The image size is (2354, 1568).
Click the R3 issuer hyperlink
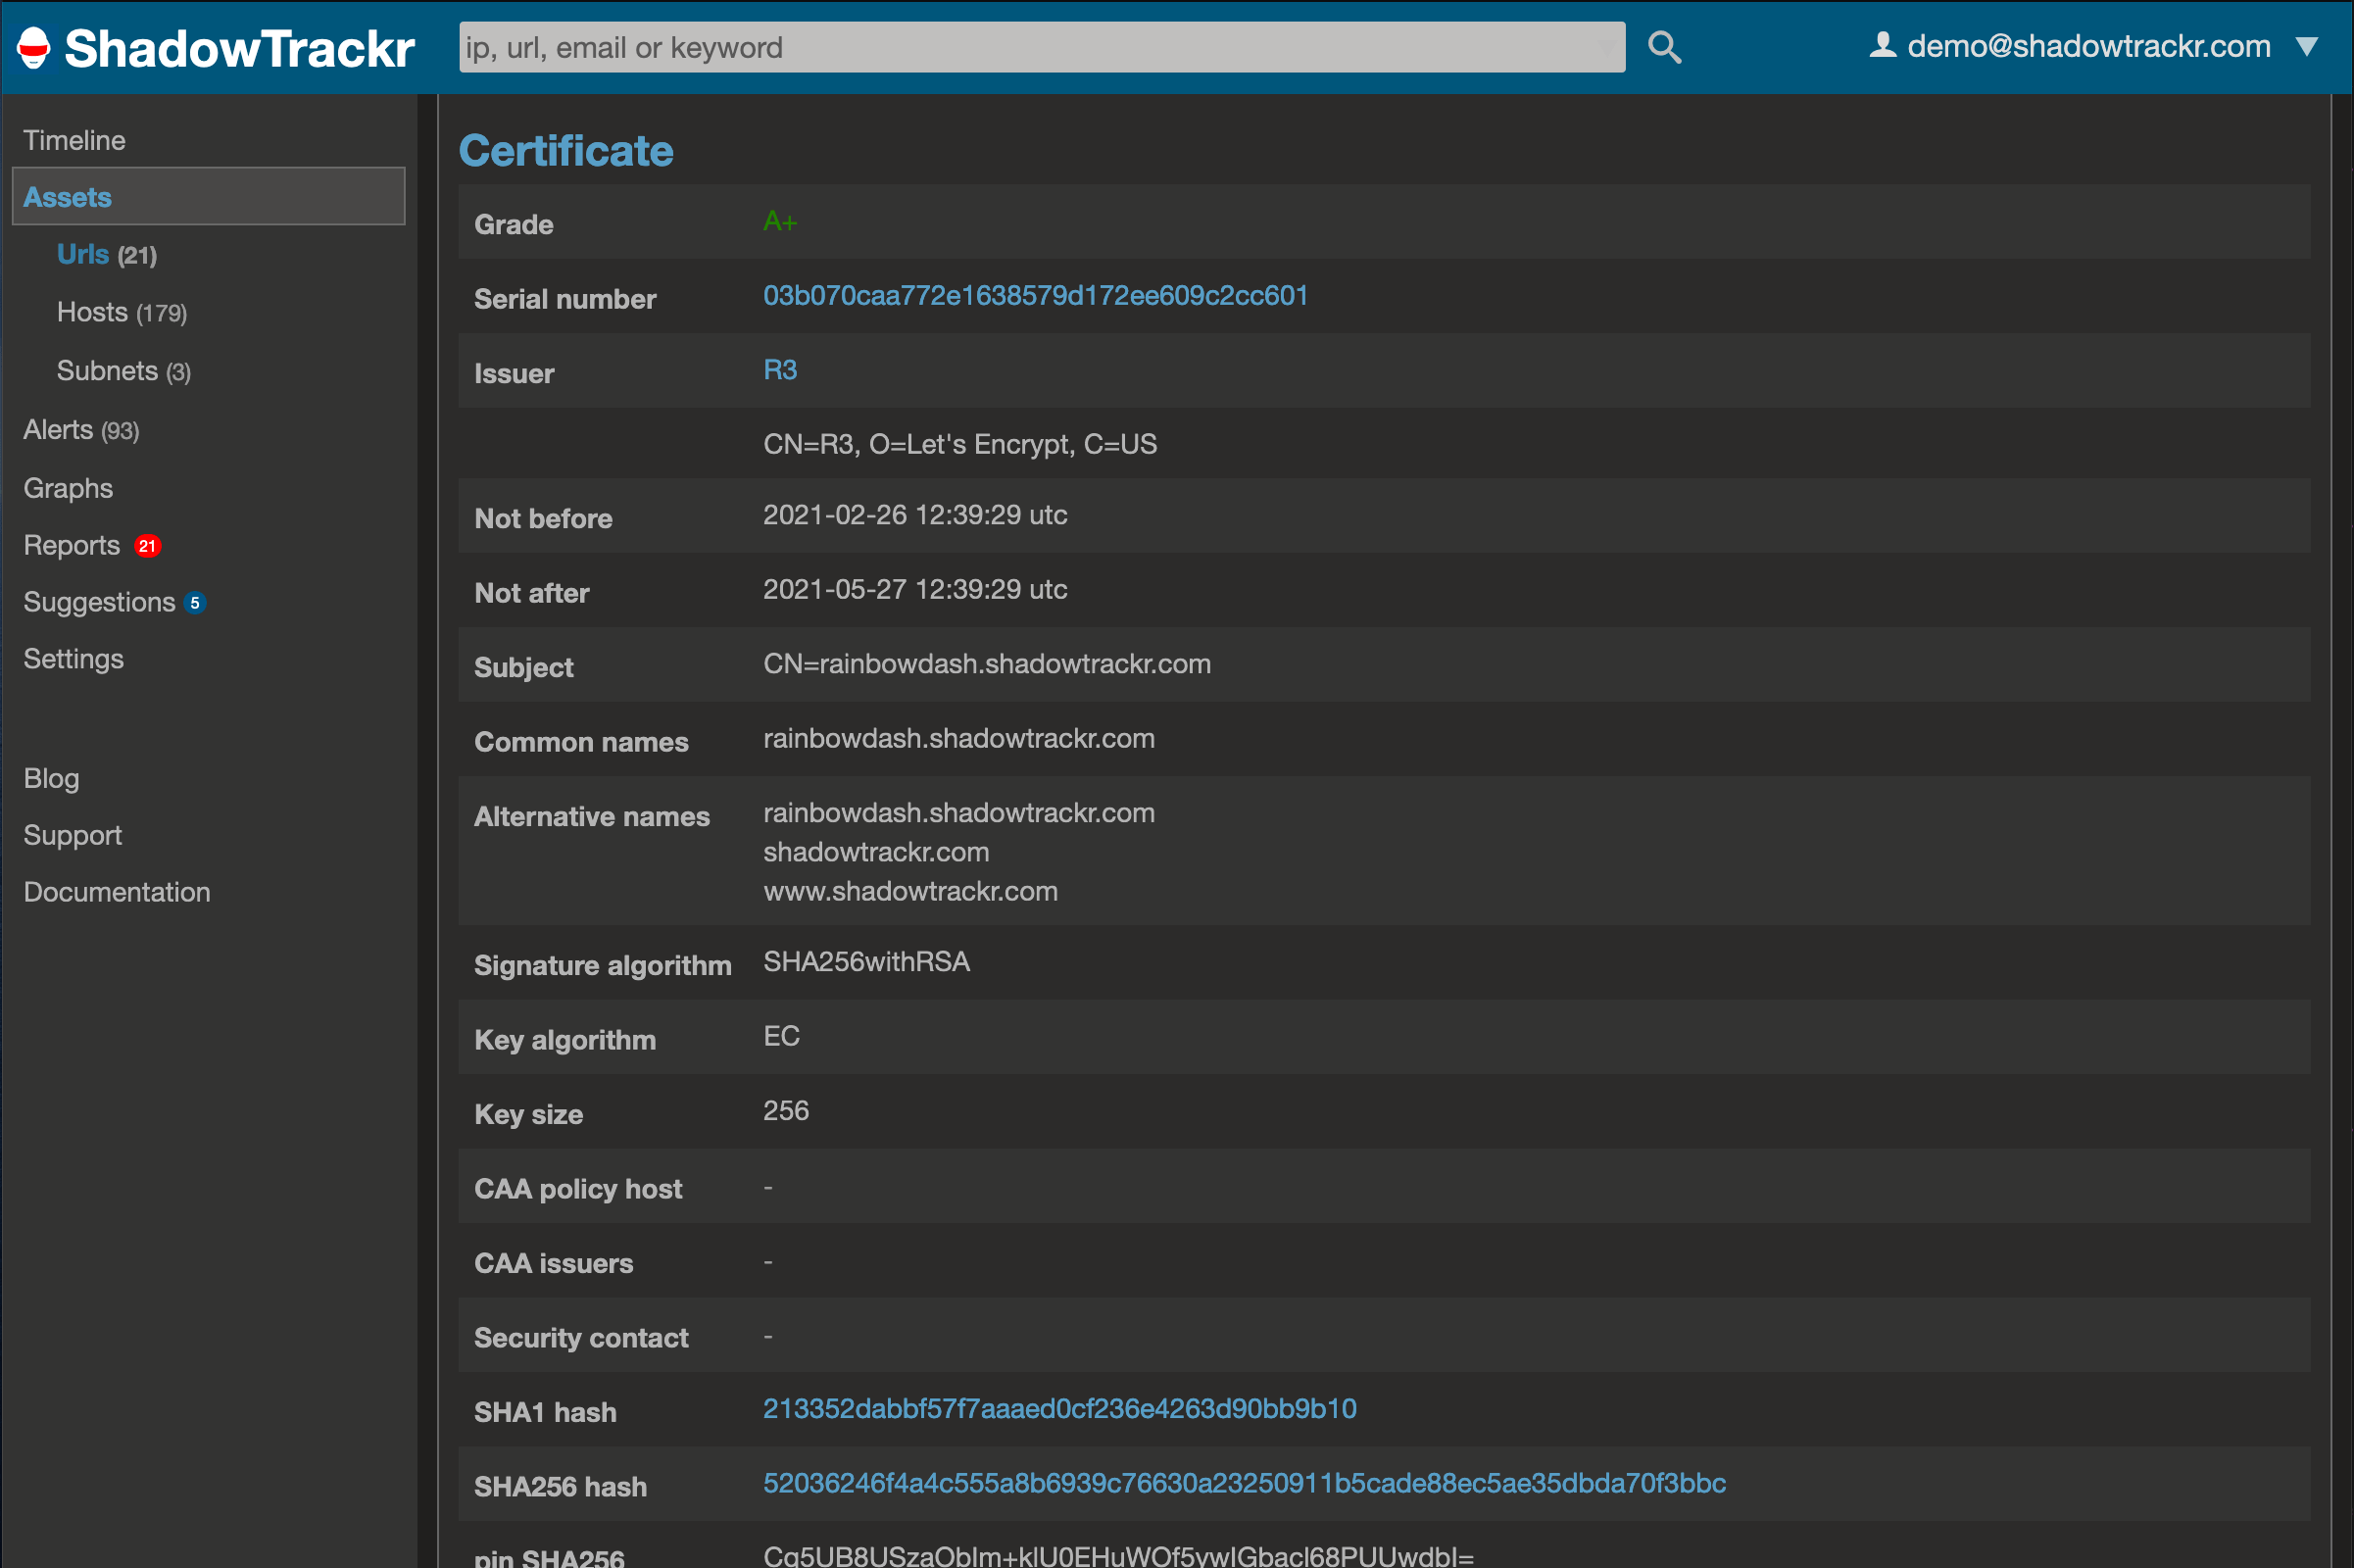[780, 369]
